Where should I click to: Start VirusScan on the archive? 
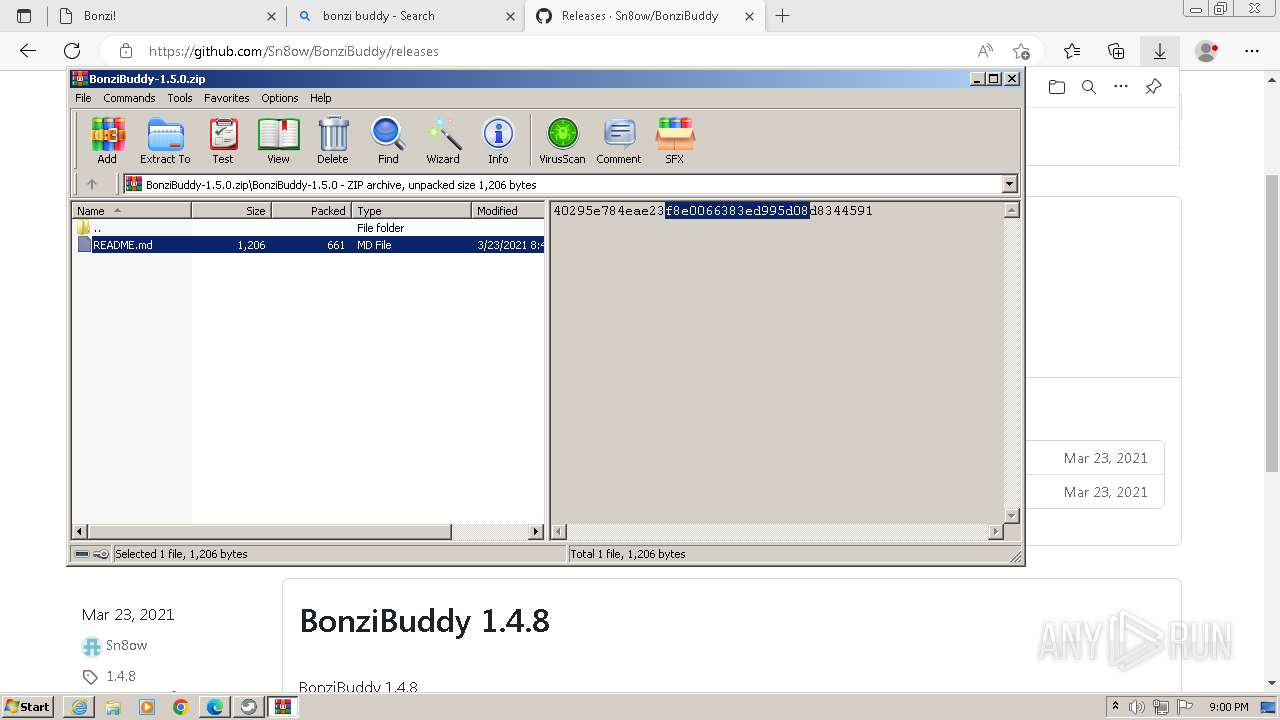coord(562,140)
